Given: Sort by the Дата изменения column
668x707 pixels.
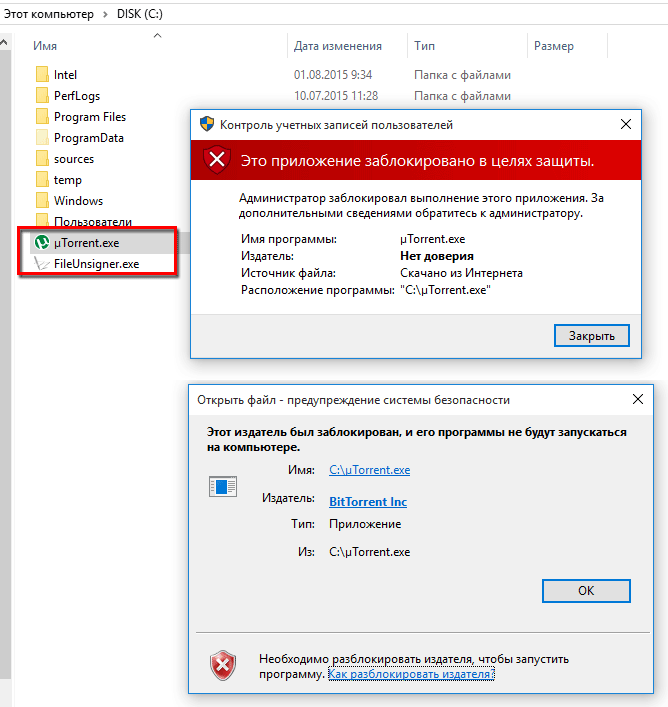Looking at the screenshot, I should tap(338, 46).
